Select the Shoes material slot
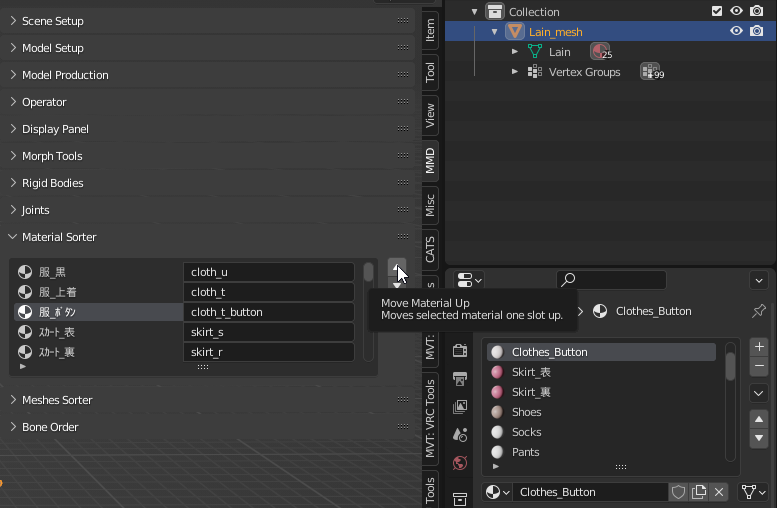The height and width of the screenshot is (508, 777). click(x=526, y=412)
